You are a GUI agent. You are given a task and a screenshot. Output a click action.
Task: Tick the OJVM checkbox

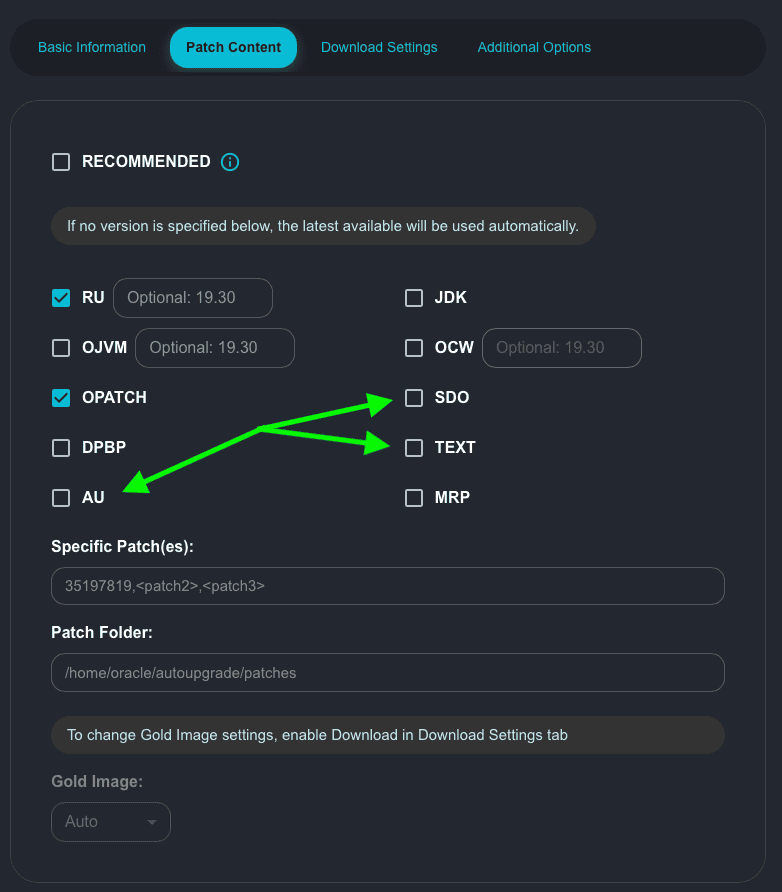61,348
